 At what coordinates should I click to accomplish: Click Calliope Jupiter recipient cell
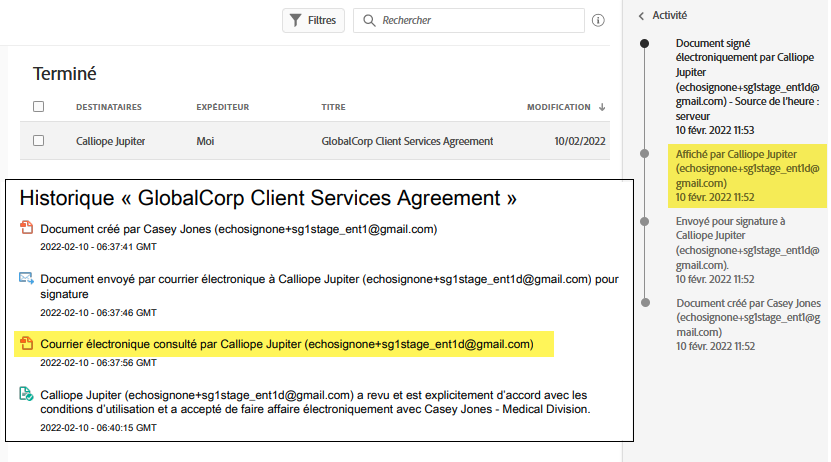[110, 141]
